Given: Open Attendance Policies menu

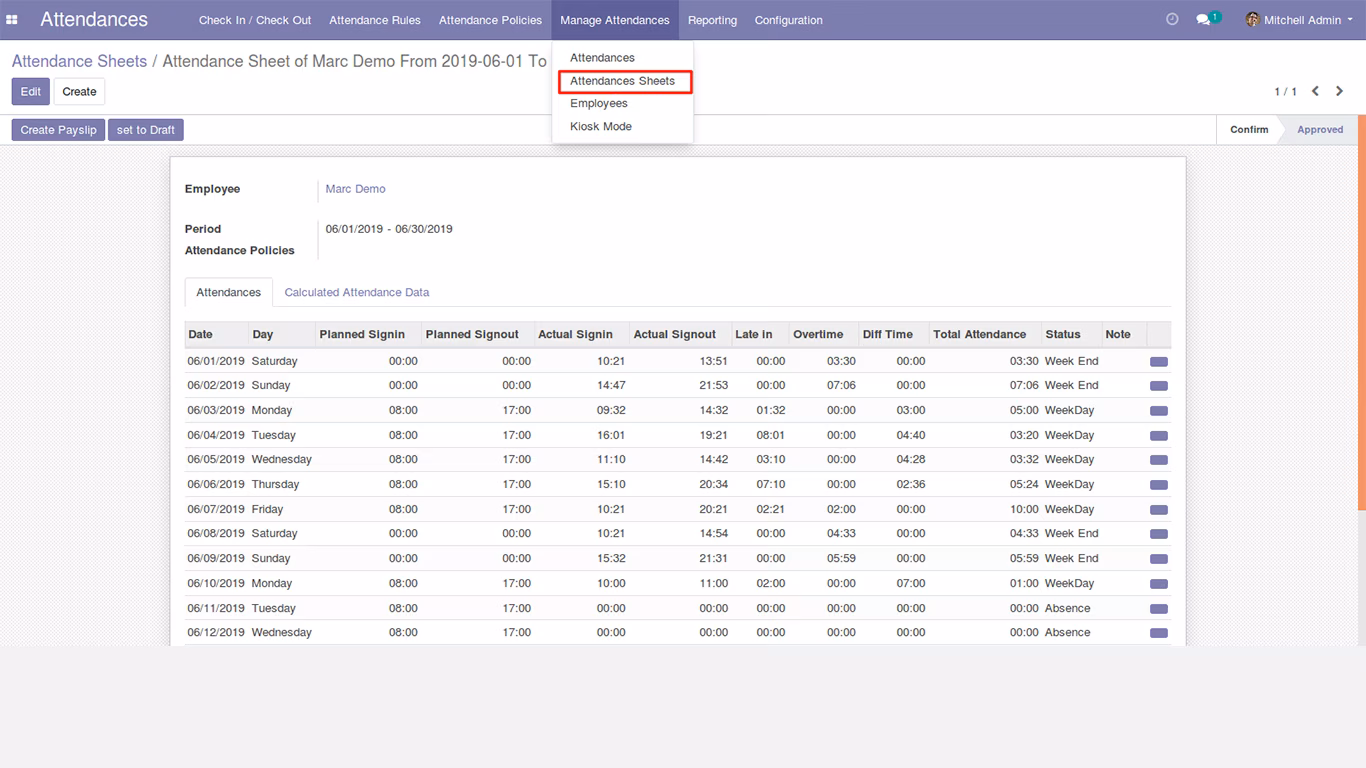Looking at the screenshot, I should [490, 20].
